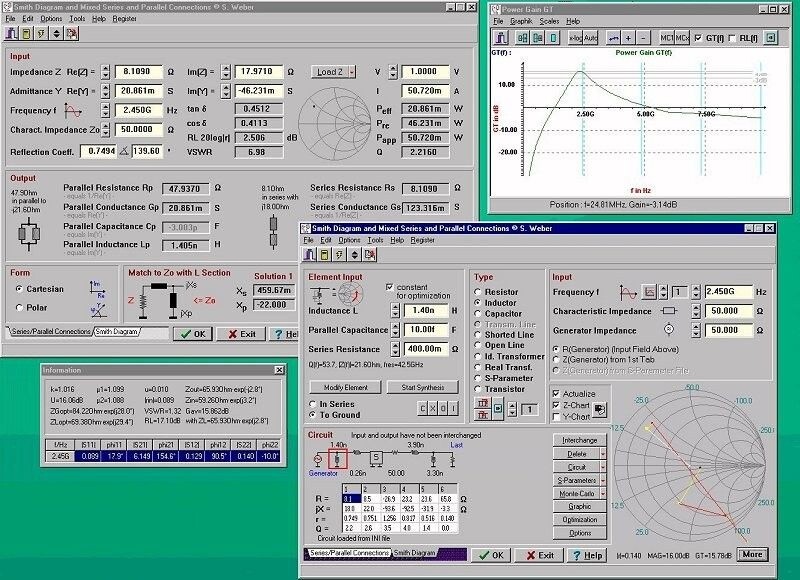Click the Inductance L value stepper
The height and width of the screenshot is (580, 800).
coord(395,310)
